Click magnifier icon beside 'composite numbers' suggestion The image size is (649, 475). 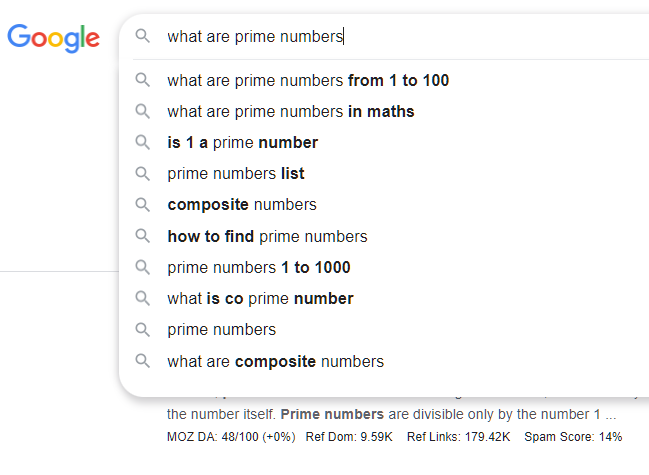click(143, 204)
